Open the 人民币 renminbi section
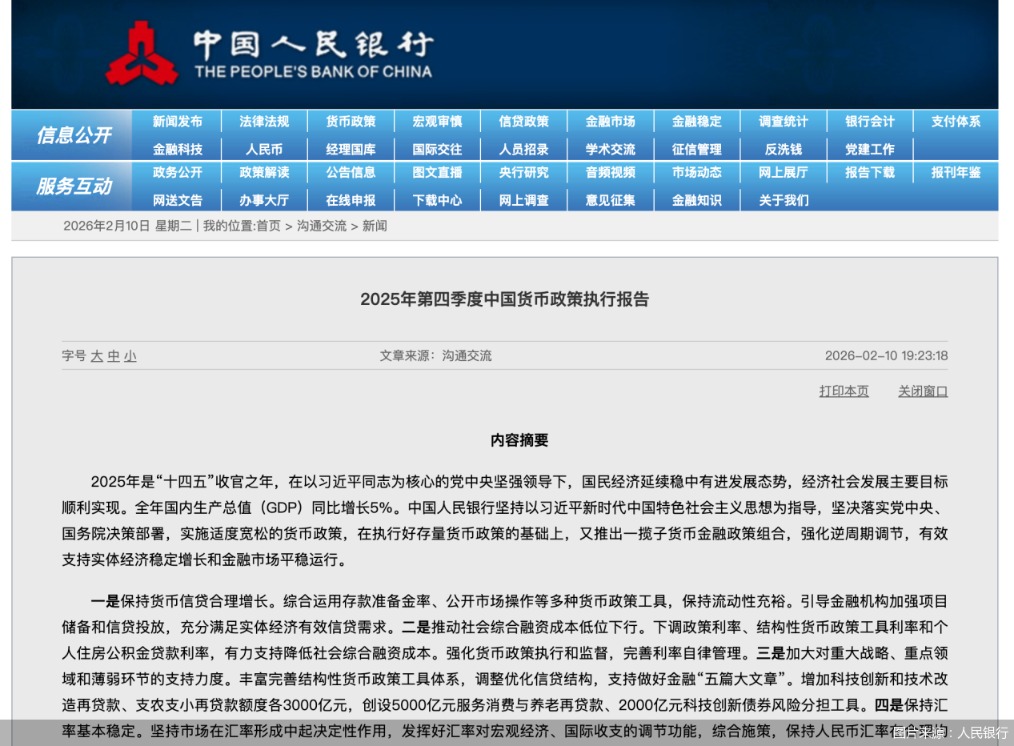The height and width of the screenshot is (746, 1014). point(263,148)
